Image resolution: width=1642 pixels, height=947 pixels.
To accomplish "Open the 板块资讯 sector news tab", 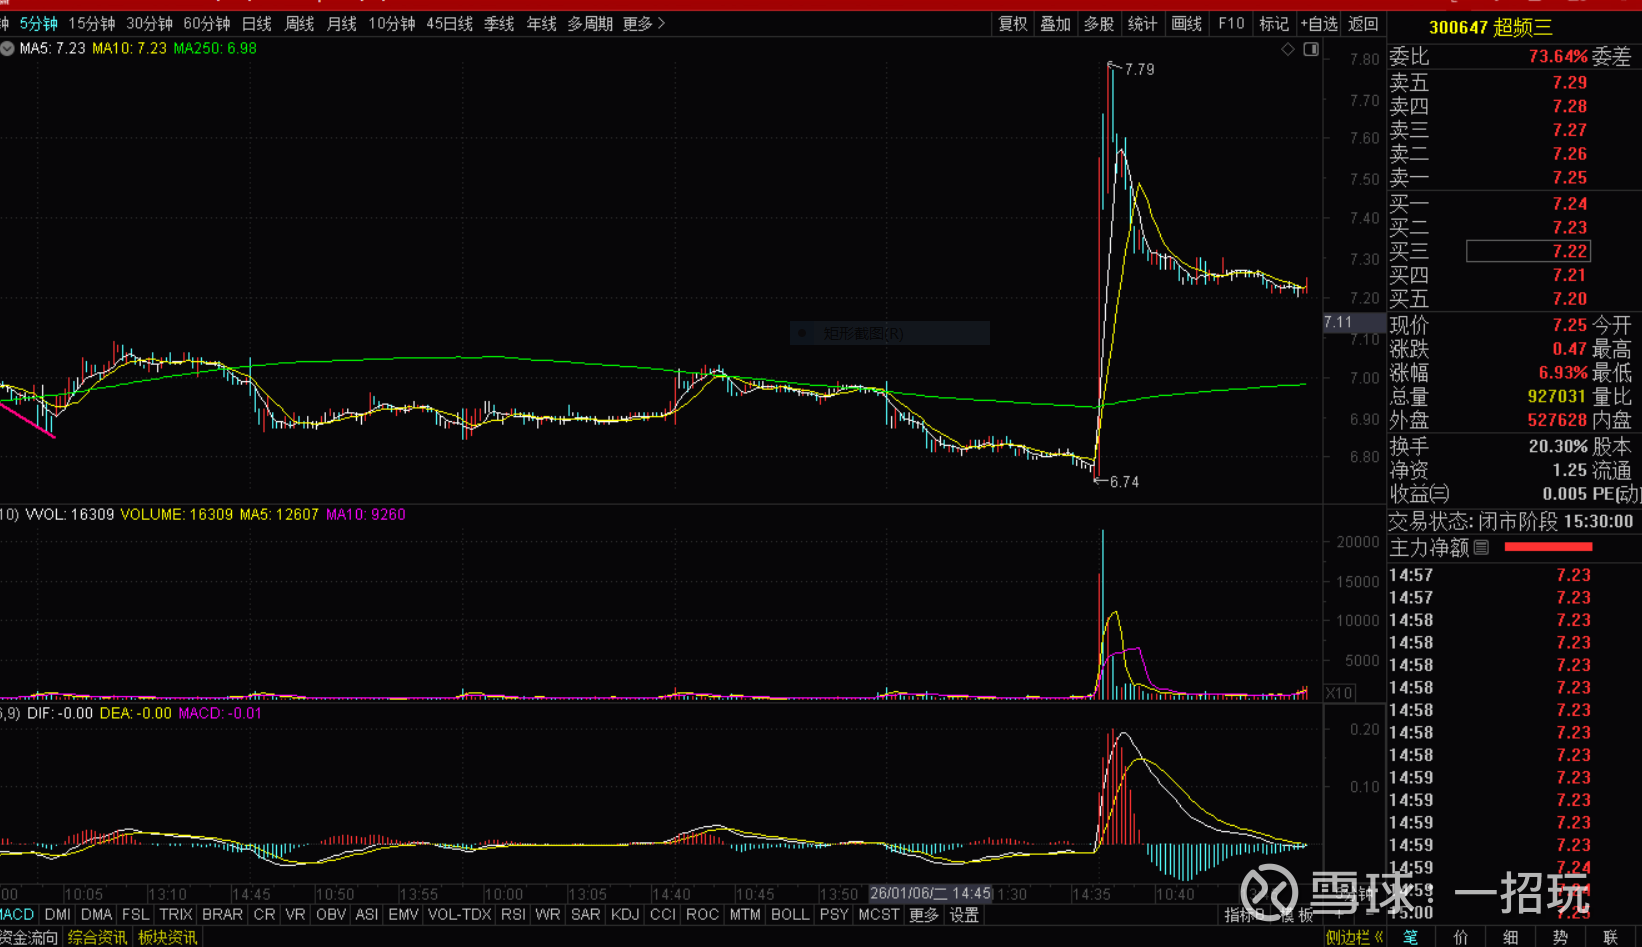I will pyautogui.click(x=167, y=937).
